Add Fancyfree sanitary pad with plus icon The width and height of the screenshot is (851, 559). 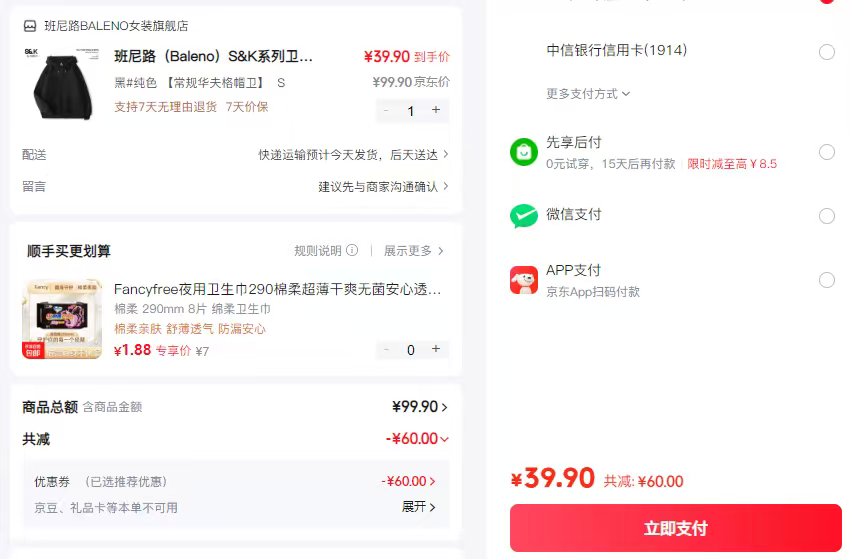(436, 349)
